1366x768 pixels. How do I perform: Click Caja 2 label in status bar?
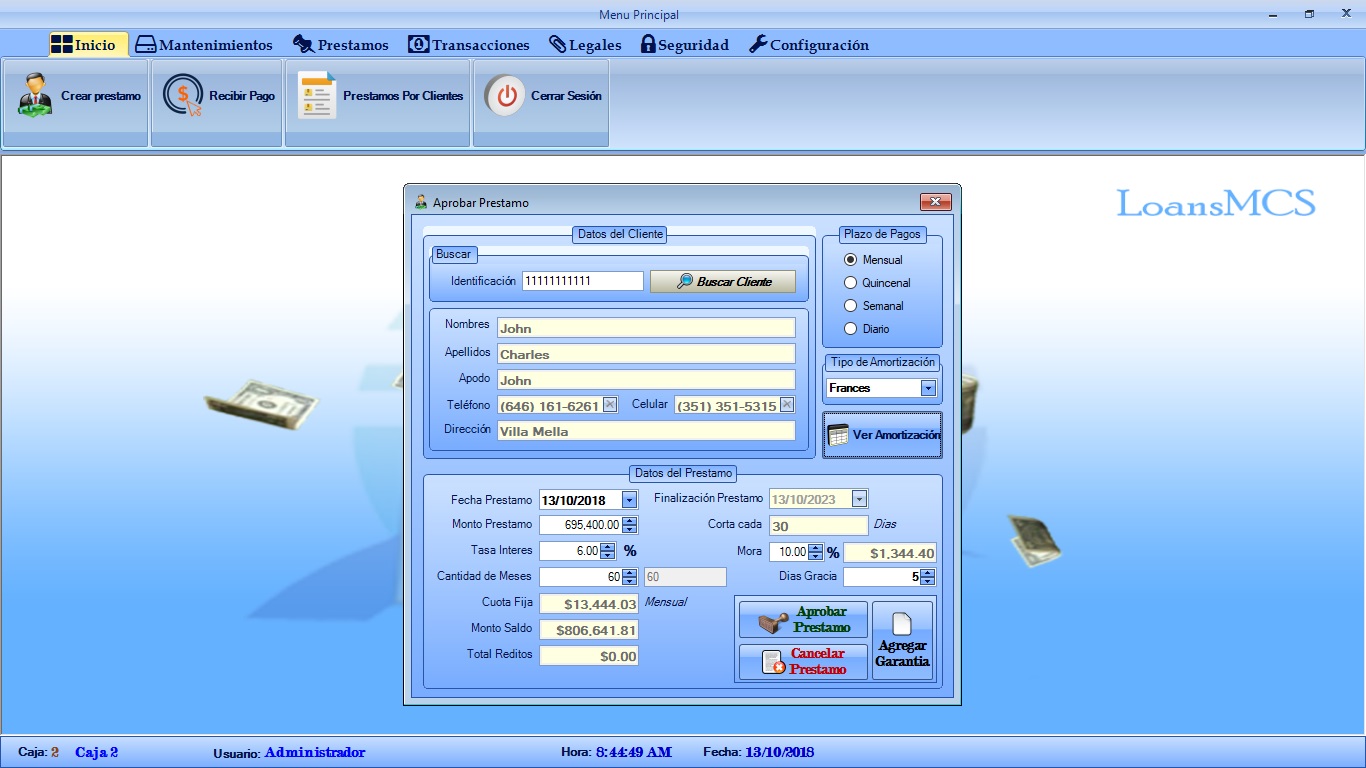pos(97,752)
